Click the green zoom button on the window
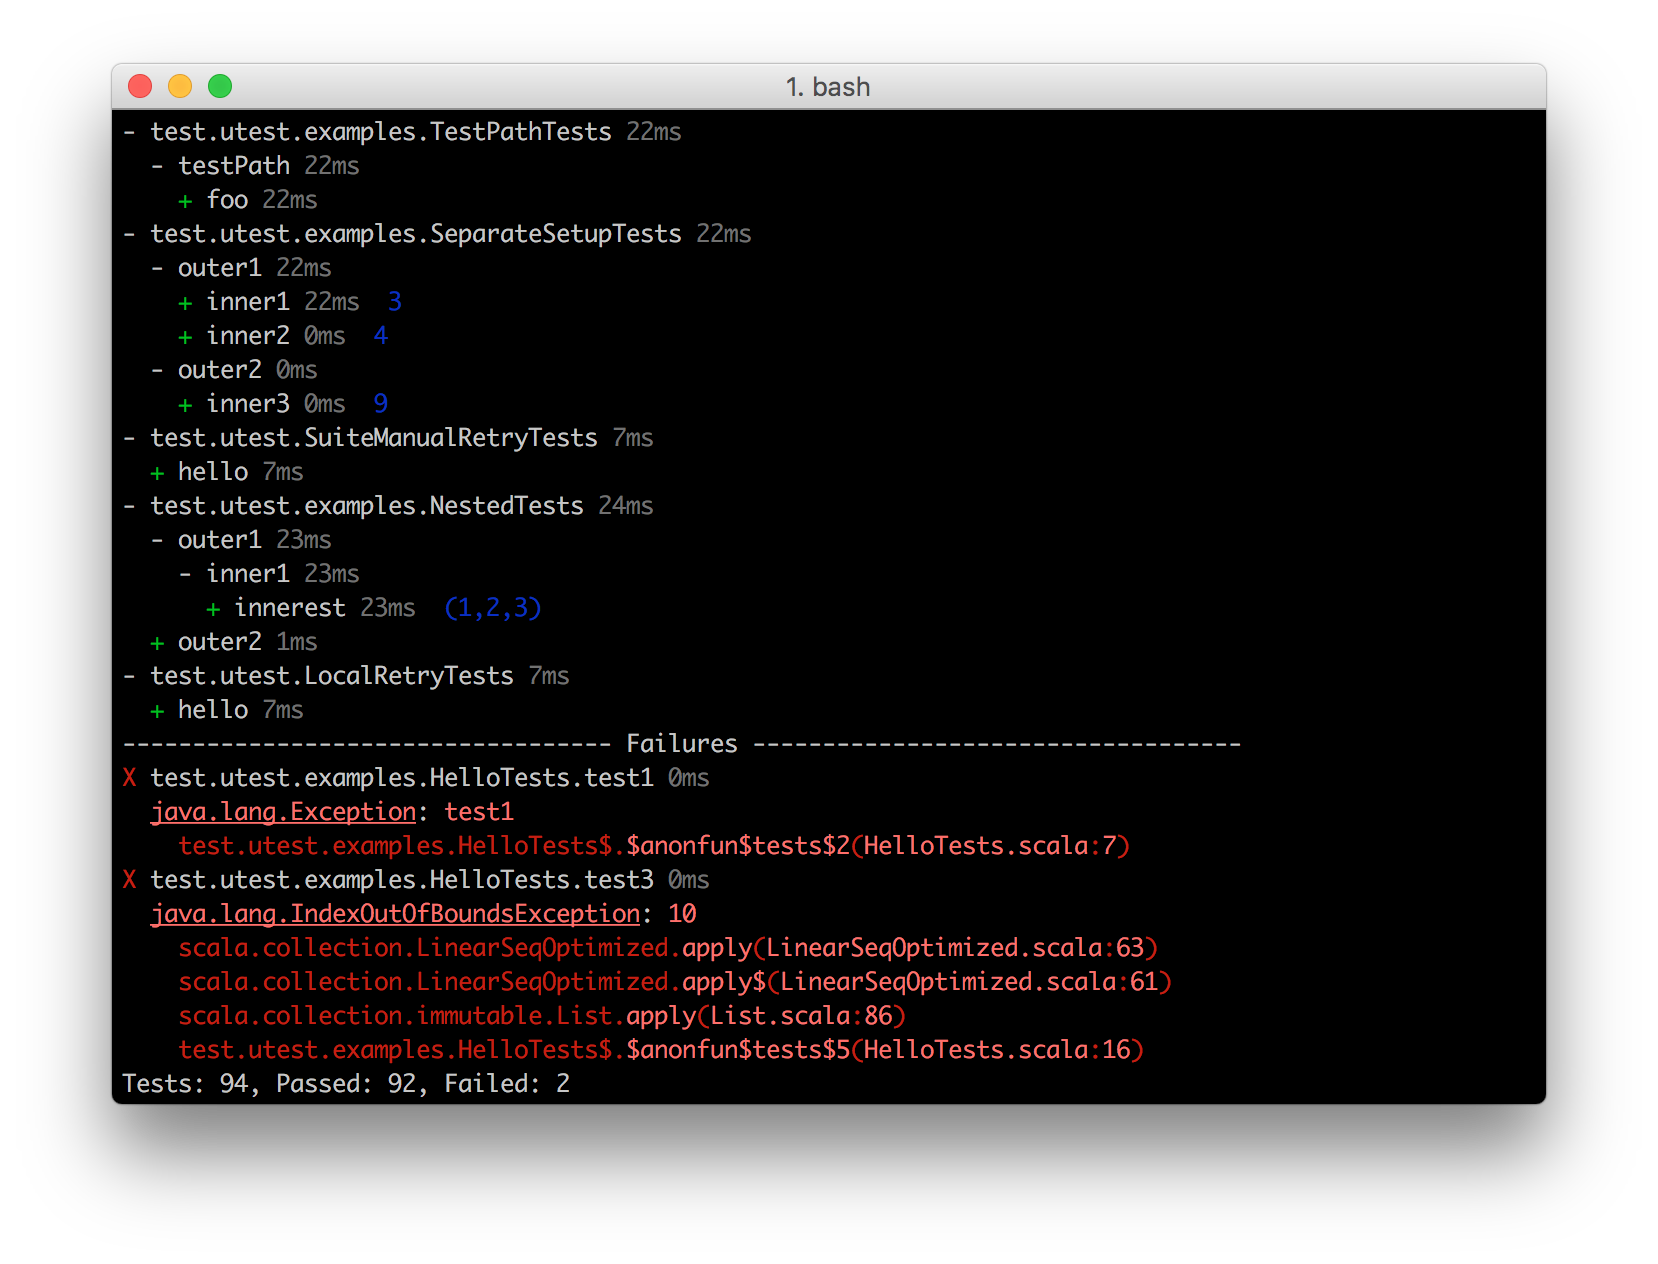The image size is (1658, 1264). [219, 87]
